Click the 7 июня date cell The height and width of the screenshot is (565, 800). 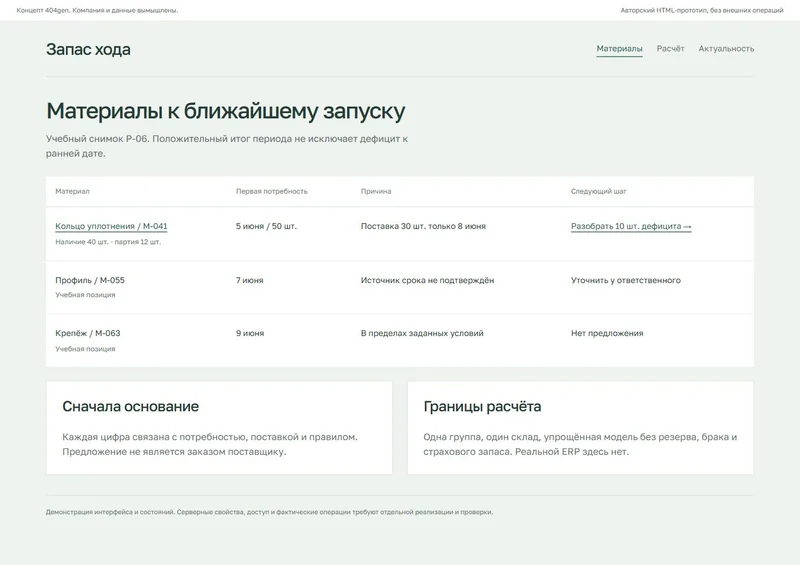(x=249, y=280)
